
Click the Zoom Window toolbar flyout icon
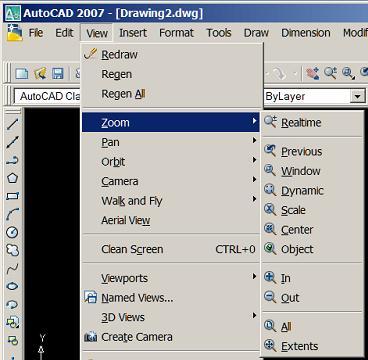tap(348, 73)
